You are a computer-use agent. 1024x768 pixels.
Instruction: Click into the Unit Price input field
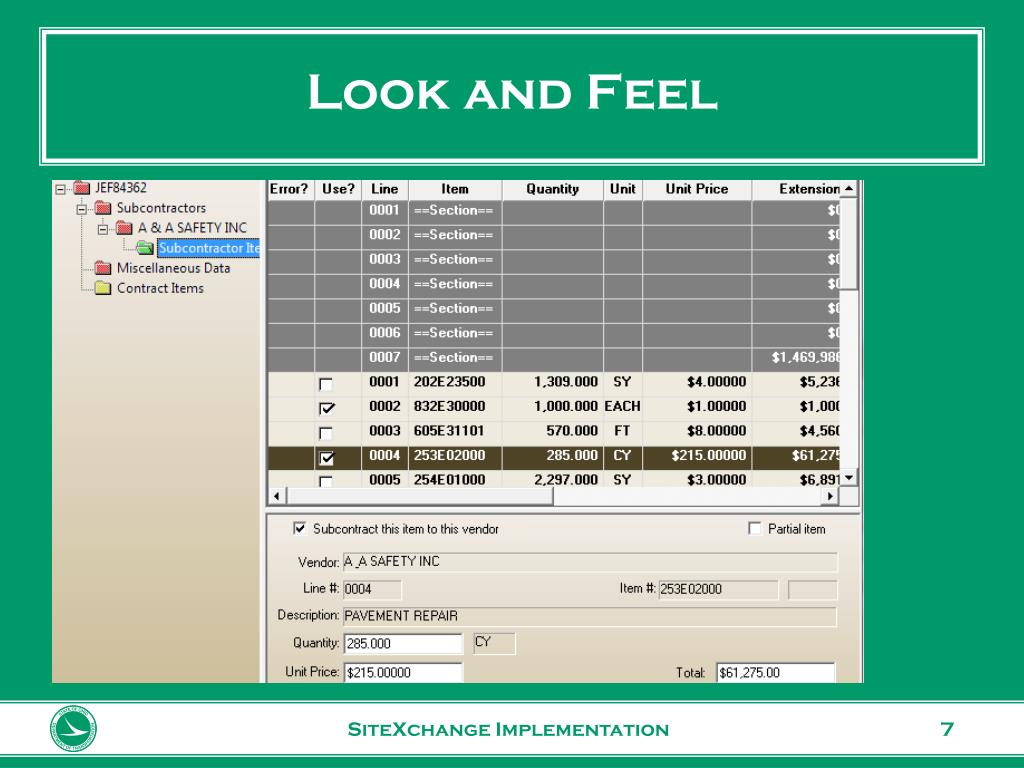coord(402,673)
